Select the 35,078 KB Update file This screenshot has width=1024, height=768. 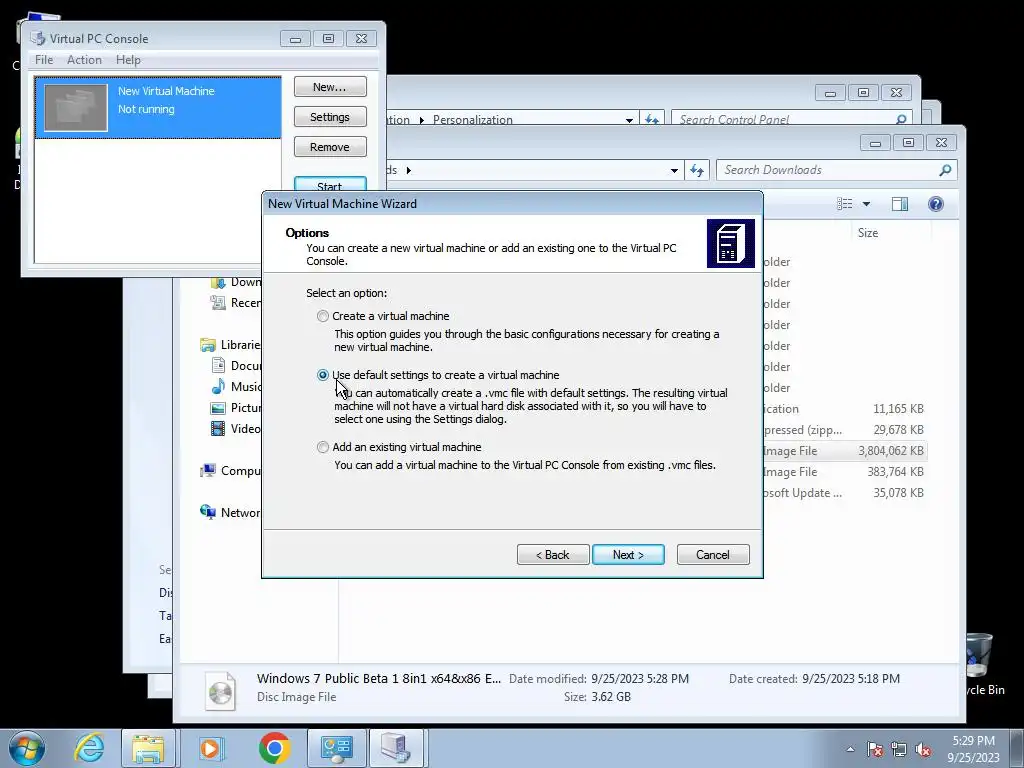tap(844, 492)
